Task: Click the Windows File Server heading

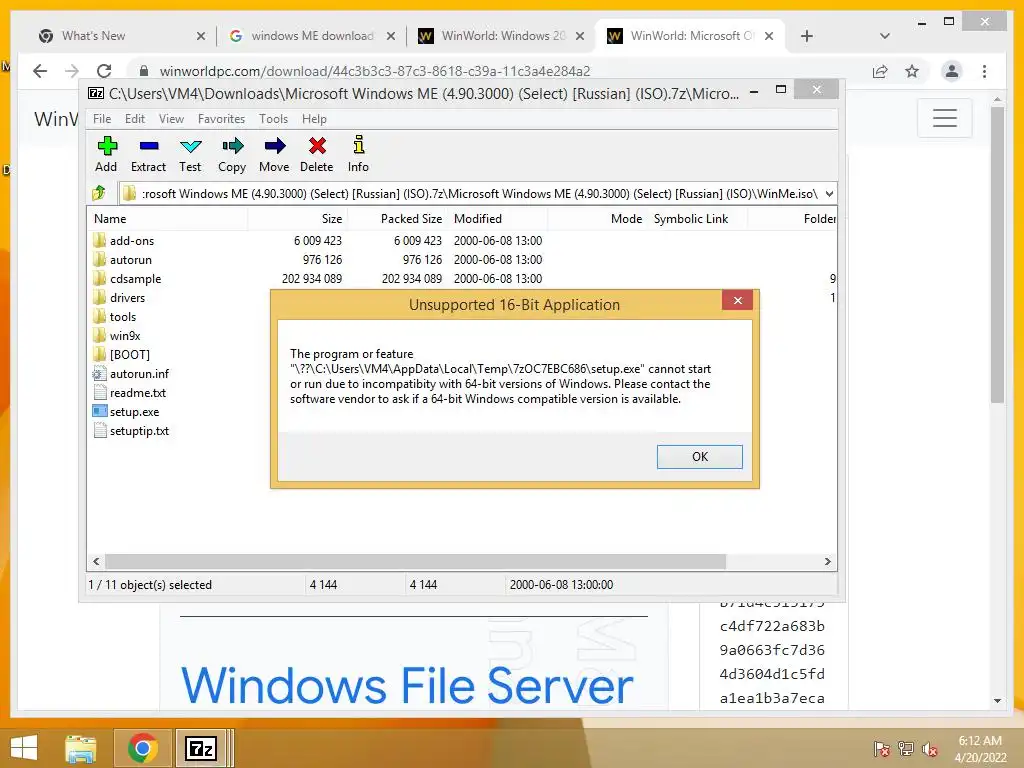Action: click(x=407, y=685)
